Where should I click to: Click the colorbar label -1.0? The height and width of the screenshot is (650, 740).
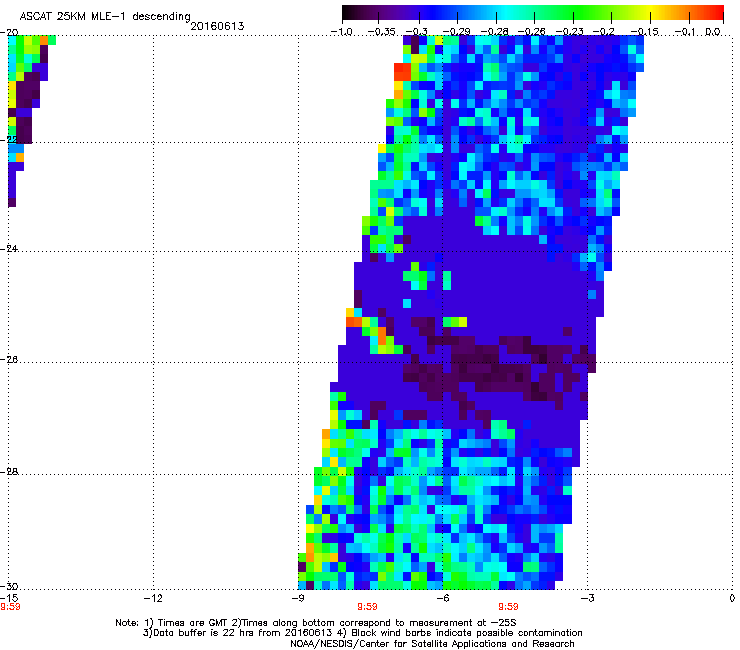coord(341,32)
